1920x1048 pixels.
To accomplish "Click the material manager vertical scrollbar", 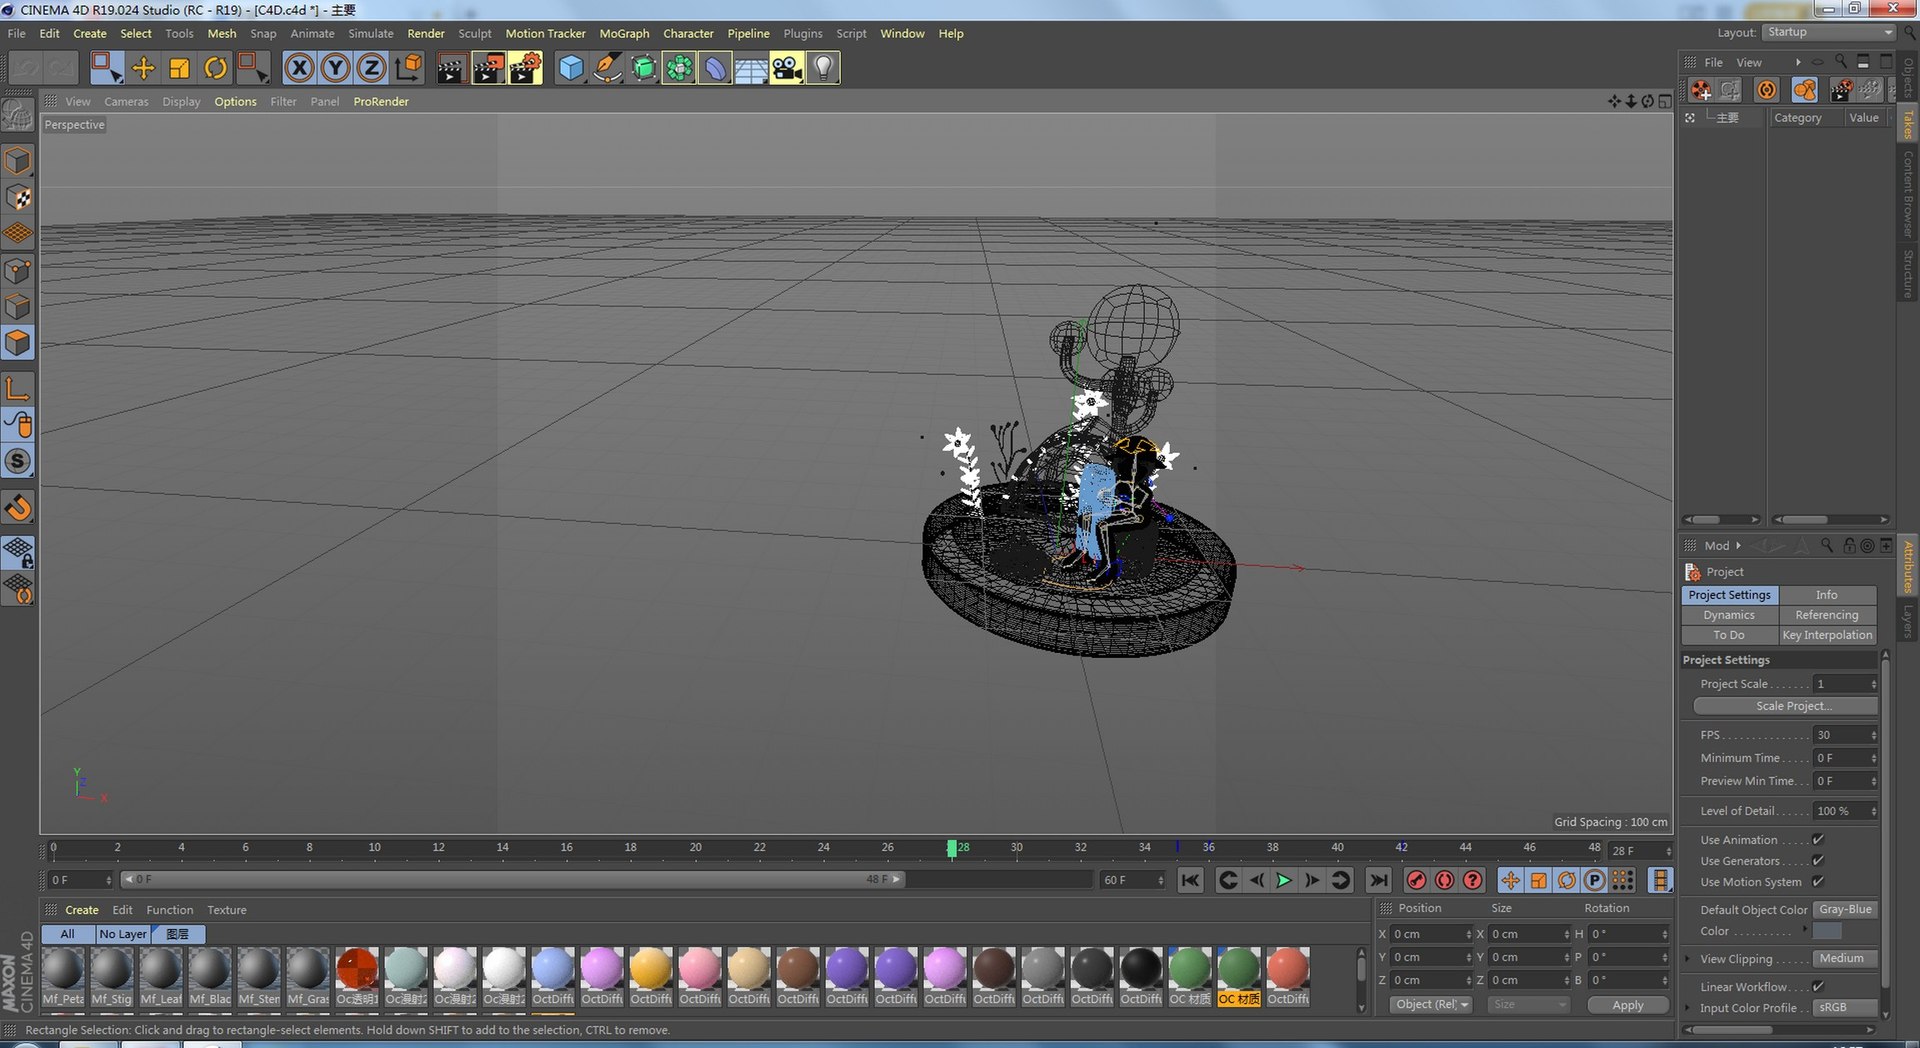I will click(1361, 980).
